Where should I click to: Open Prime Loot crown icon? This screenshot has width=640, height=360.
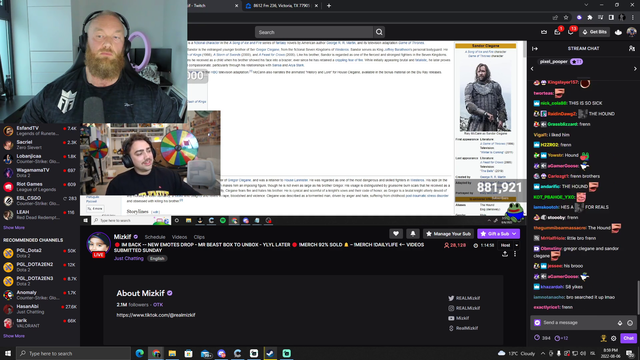click(x=544, y=32)
